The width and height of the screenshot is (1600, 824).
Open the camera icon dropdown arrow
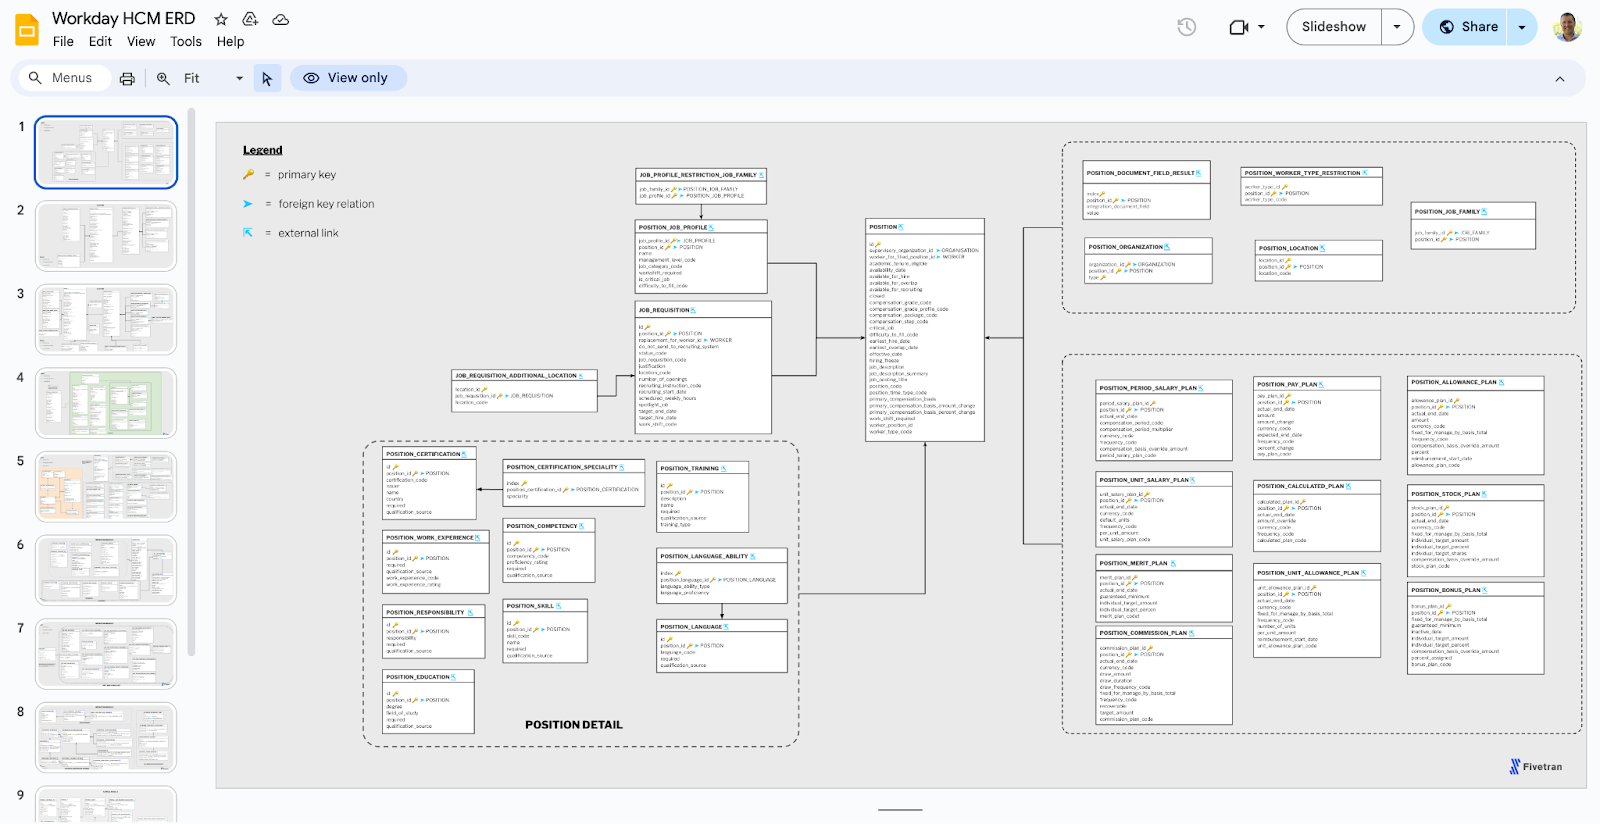1262,27
